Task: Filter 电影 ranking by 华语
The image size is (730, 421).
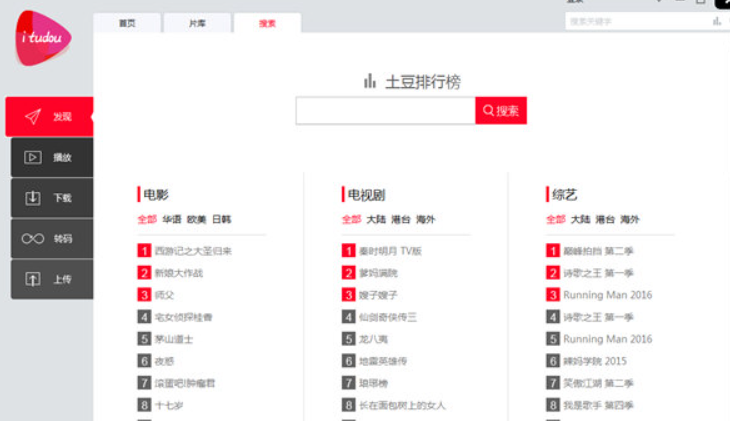Action: click(x=172, y=219)
